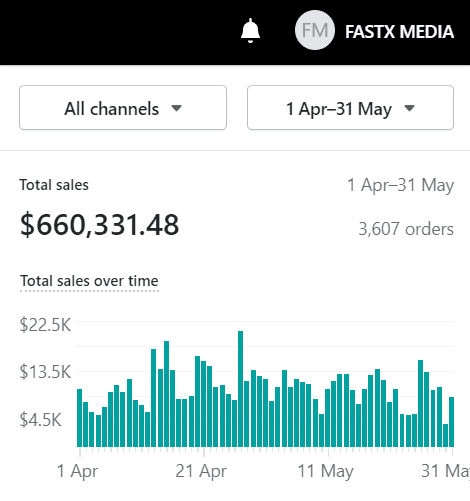Select the first bar at 1 Apr
470x501 pixels.
[x=79, y=418]
